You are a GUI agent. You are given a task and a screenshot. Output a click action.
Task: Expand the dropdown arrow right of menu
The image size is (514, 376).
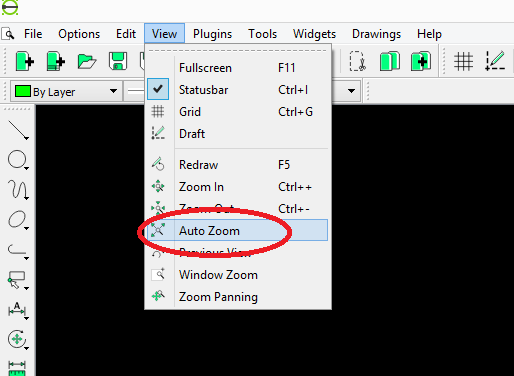point(351,91)
